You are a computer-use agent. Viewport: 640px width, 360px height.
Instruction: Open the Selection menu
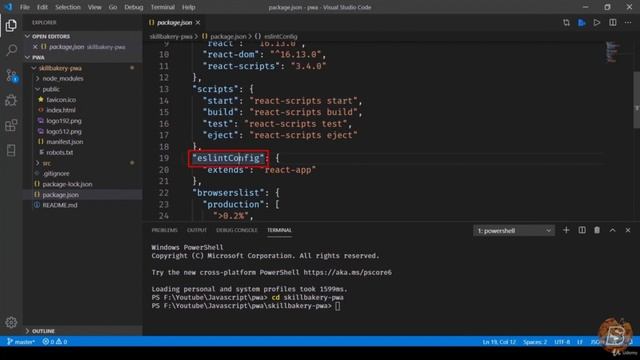tap(68, 7)
